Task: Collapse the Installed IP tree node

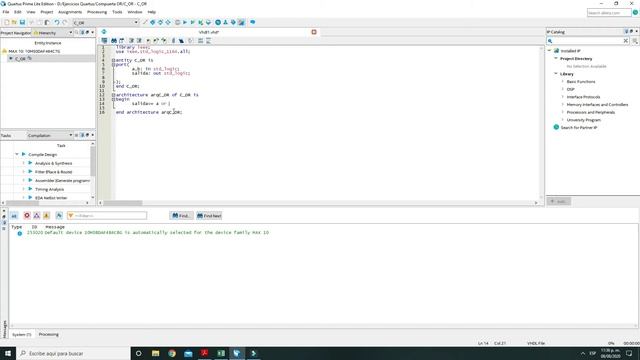Action: [549, 51]
